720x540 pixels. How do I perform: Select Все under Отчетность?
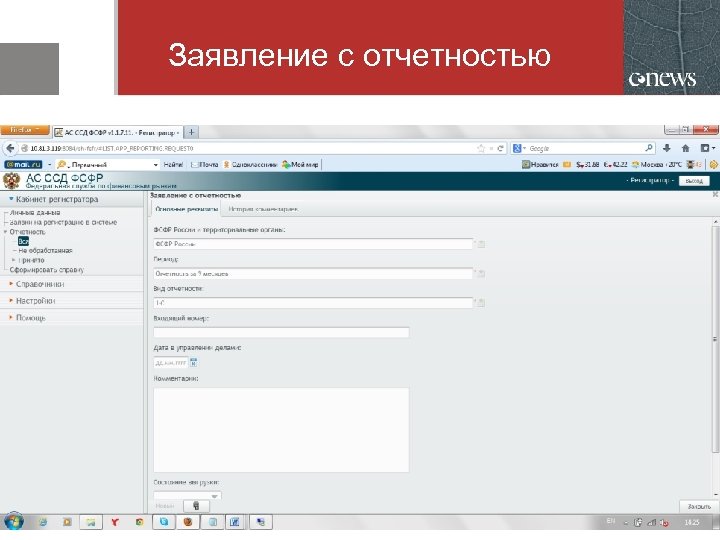(x=23, y=241)
